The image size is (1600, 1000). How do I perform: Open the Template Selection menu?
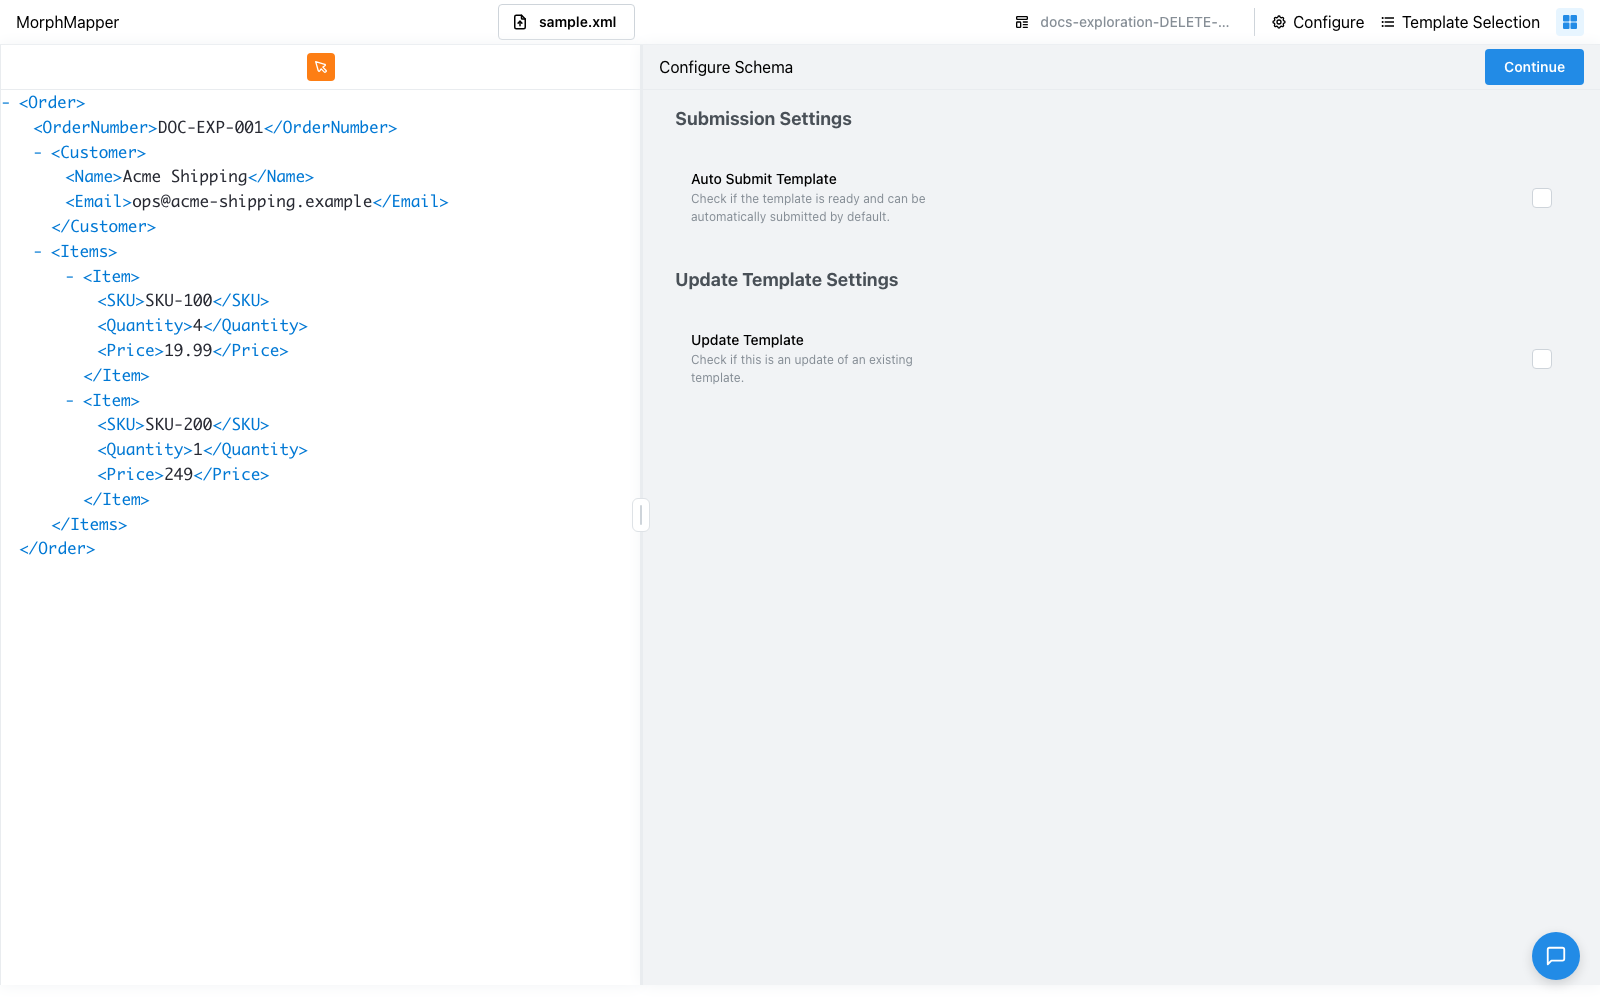tap(1460, 22)
